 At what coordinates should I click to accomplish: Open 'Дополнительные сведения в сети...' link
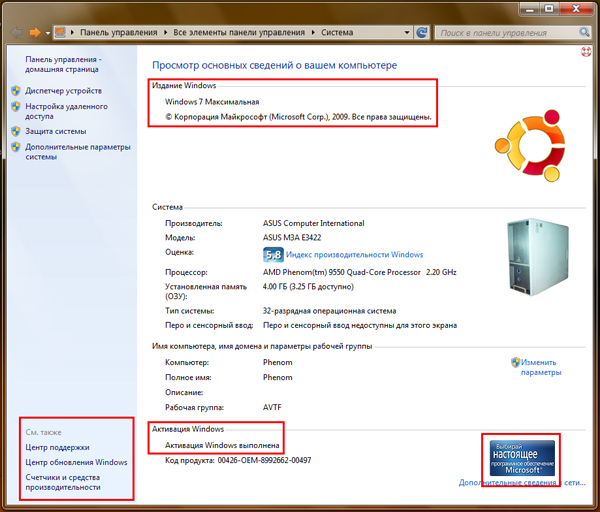522,483
